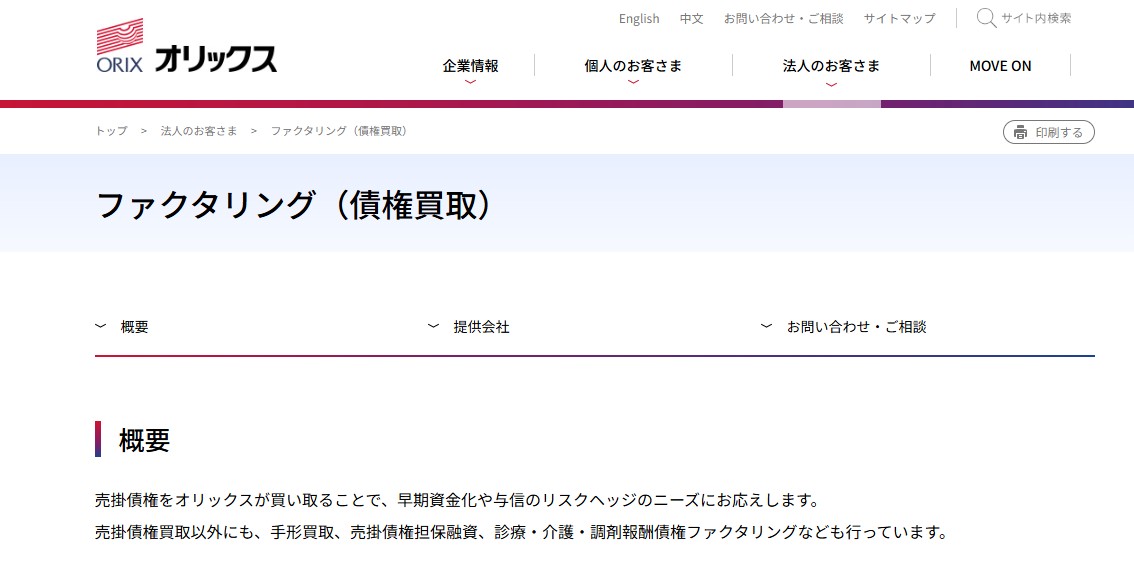Go to 法人のお客さま breadcrumb
The width and height of the screenshot is (1134, 565).
click(x=199, y=131)
